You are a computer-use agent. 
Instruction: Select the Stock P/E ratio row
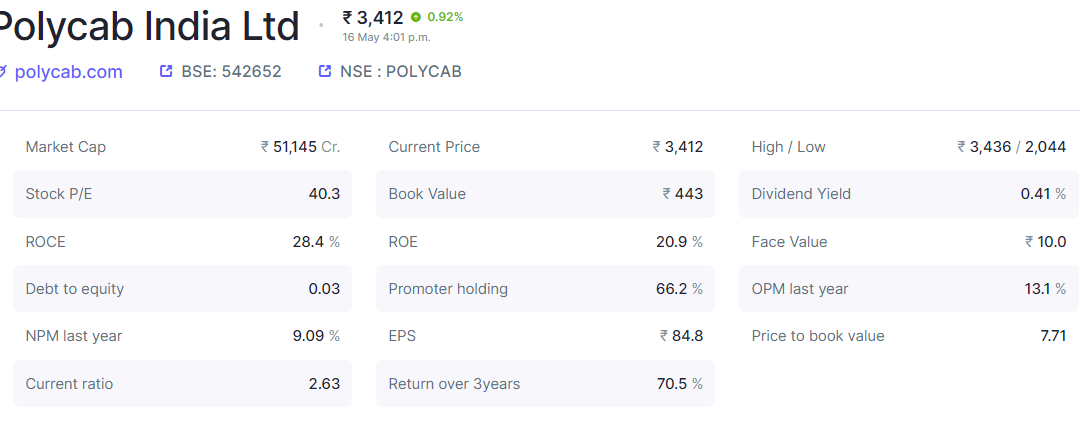[x=183, y=194]
